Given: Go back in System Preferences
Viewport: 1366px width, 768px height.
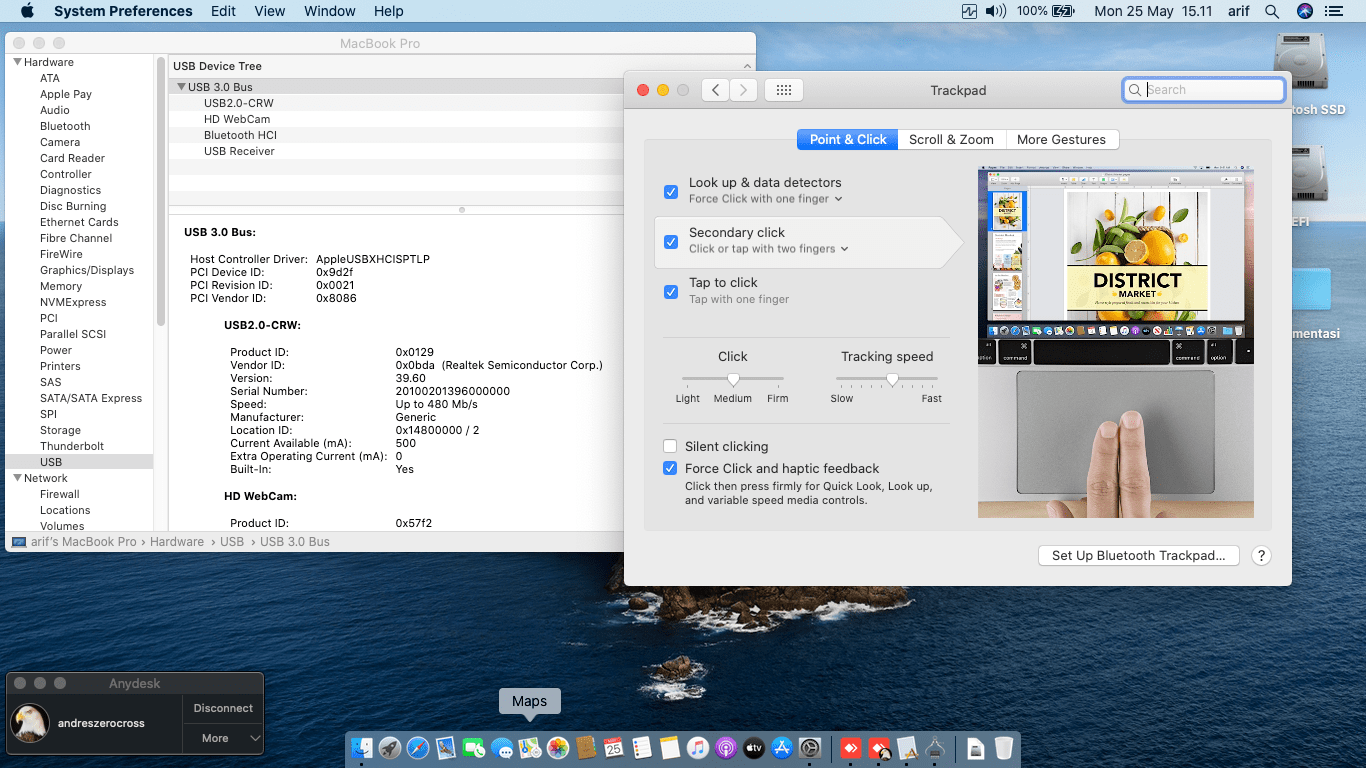Looking at the screenshot, I should coord(715,90).
